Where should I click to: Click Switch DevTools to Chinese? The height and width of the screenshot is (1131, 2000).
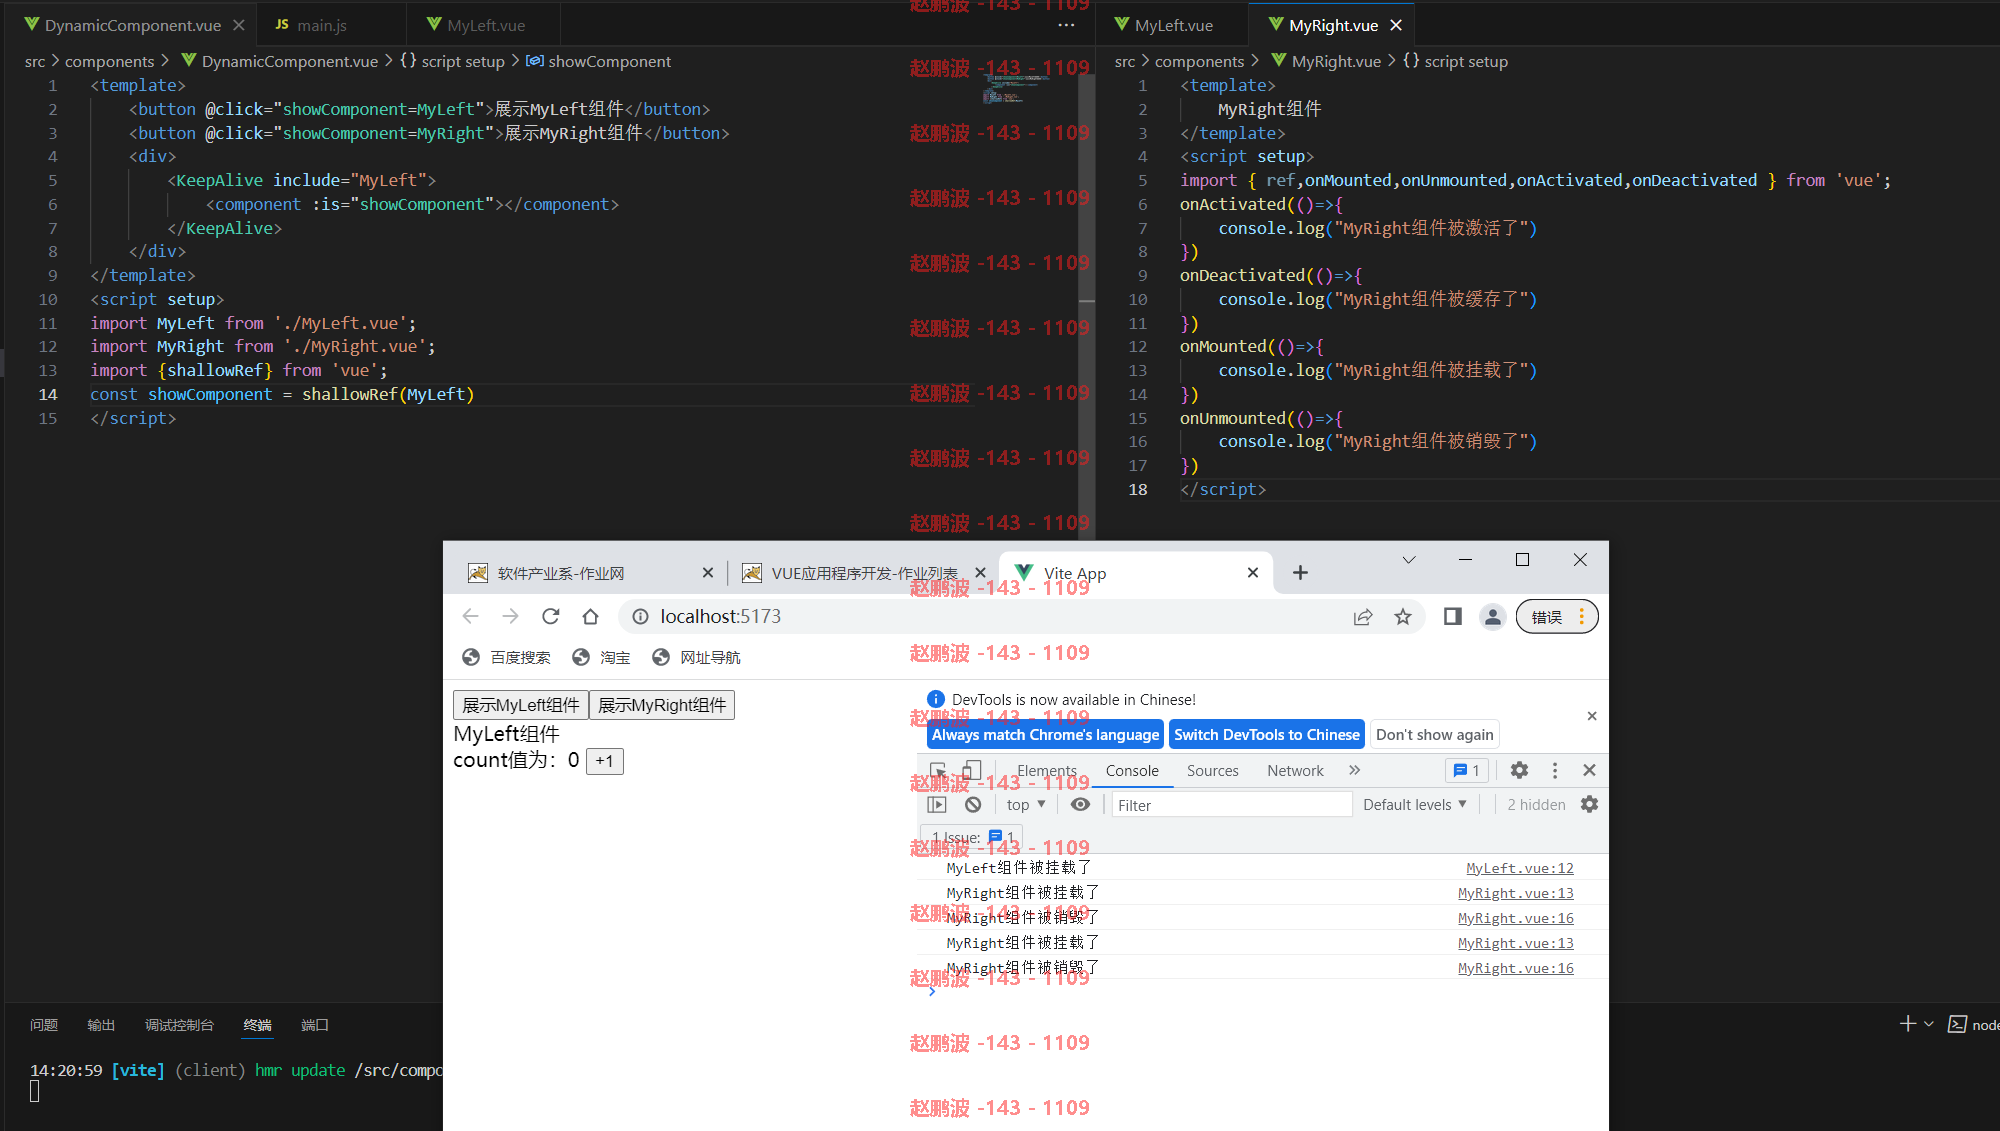click(x=1267, y=735)
